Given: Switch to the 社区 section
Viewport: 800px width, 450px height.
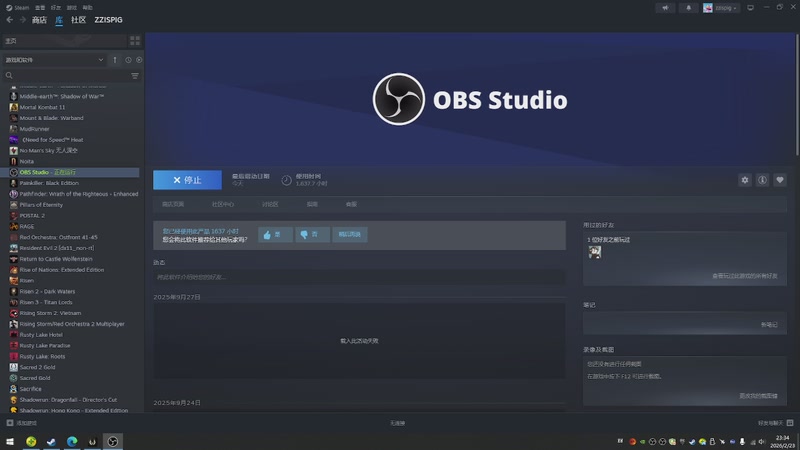Looking at the screenshot, I should pos(78,20).
